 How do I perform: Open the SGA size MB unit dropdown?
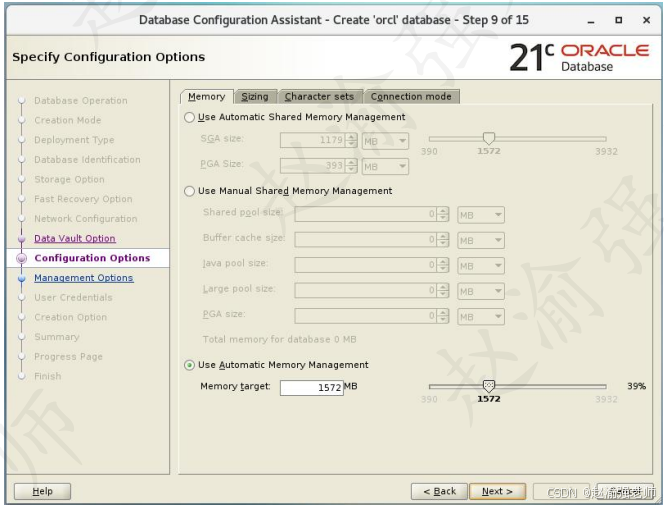pyautogui.click(x=385, y=141)
